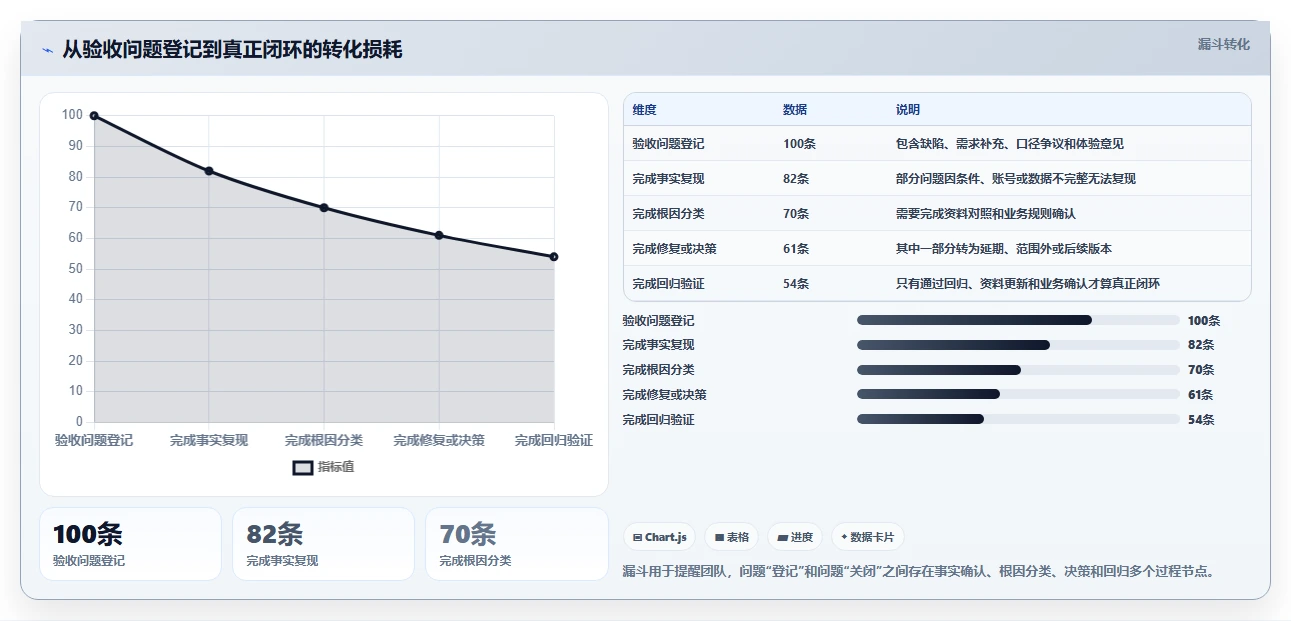Image resolution: width=1291 pixels, height=621 pixels.
Task: Select the 表格 chip
Action: click(732, 537)
